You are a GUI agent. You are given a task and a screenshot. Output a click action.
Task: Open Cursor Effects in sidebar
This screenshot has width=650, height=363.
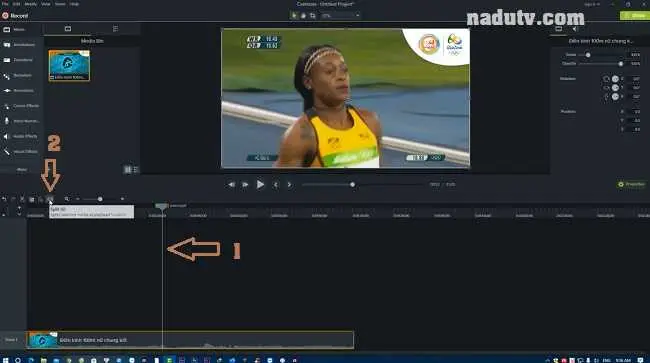[21, 106]
